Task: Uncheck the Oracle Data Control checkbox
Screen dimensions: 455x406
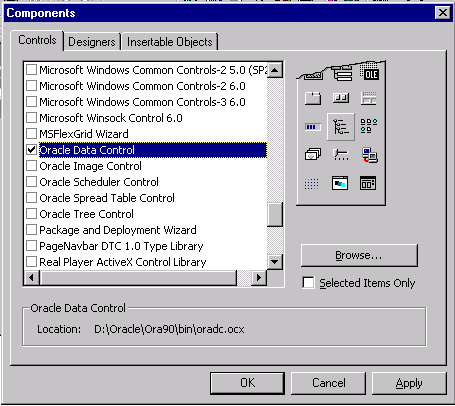Action: [31, 150]
